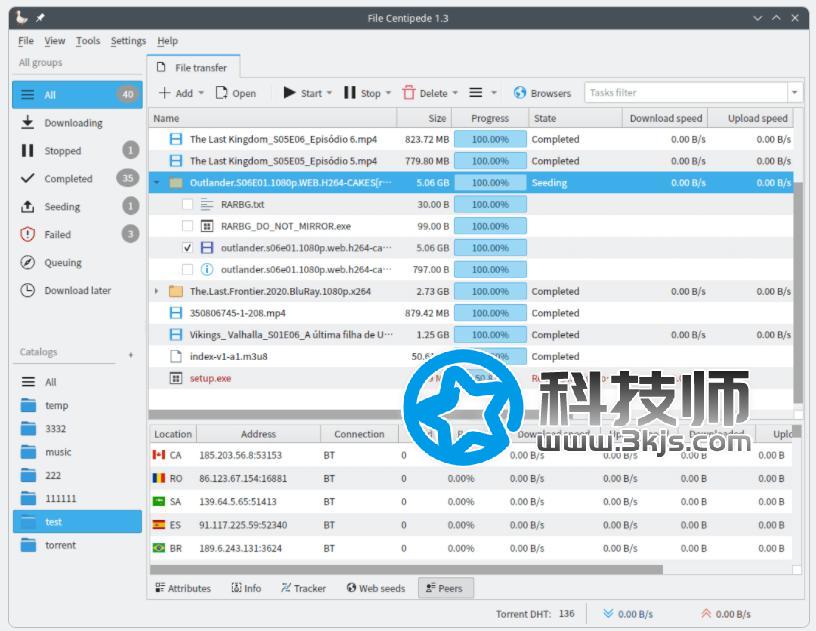Check the RARBG.txt file checkbox
The height and width of the screenshot is (631, 816).
click(x=187, y=204)
